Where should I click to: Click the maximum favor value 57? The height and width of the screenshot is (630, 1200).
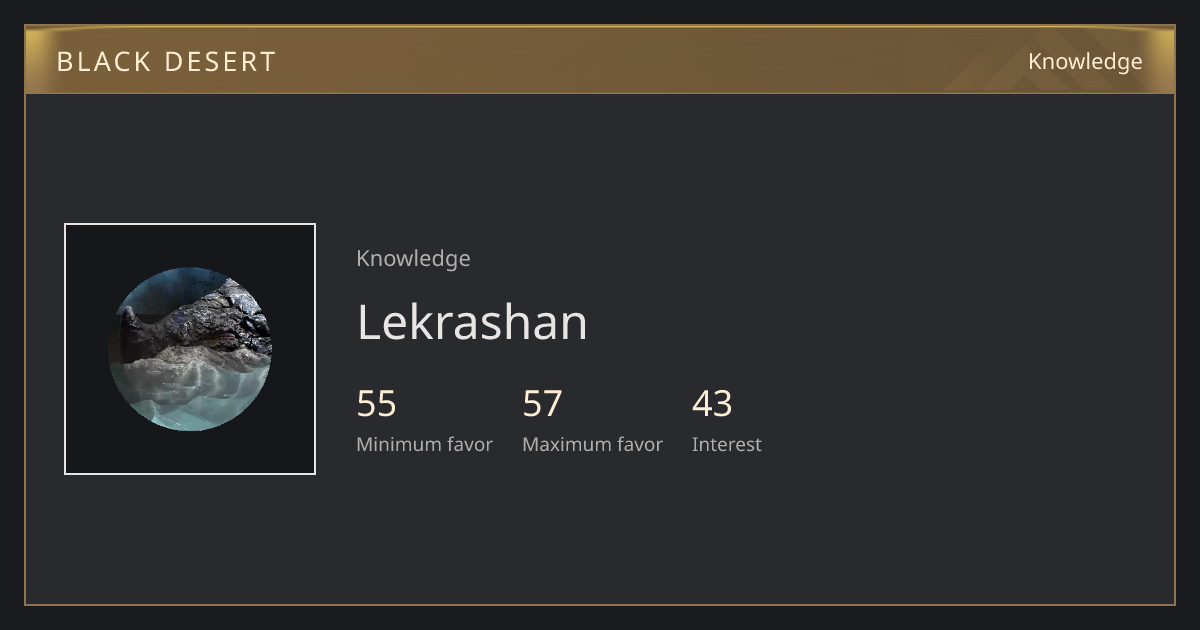[x=543, y=404]
